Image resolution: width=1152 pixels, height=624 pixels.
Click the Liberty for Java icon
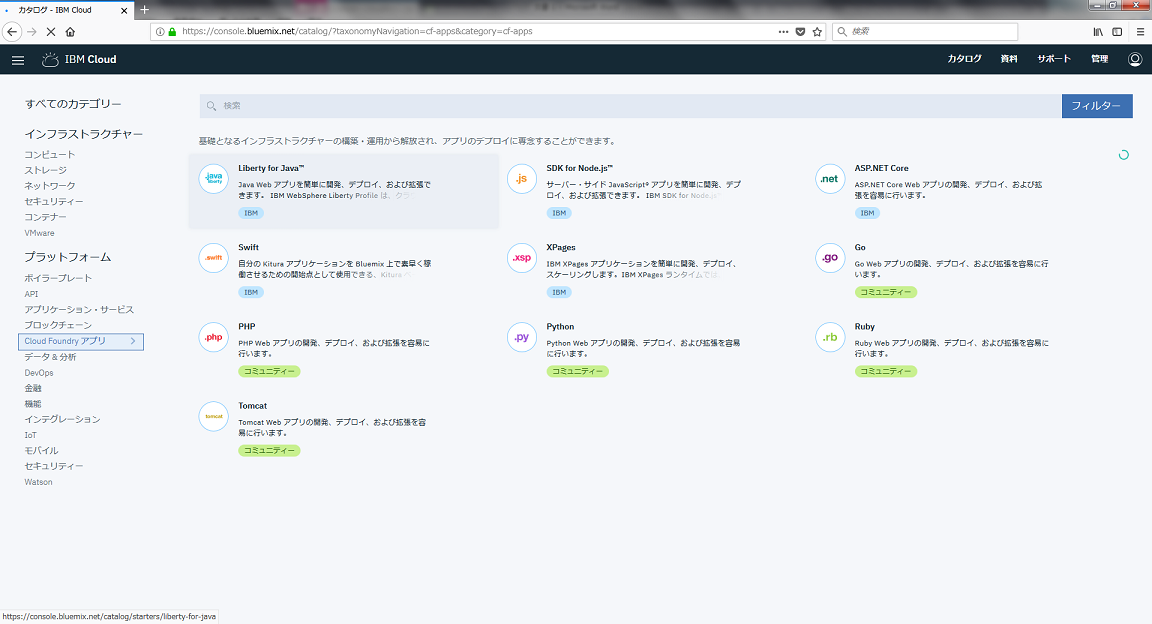pyautogui.click(x=214, y=179)
